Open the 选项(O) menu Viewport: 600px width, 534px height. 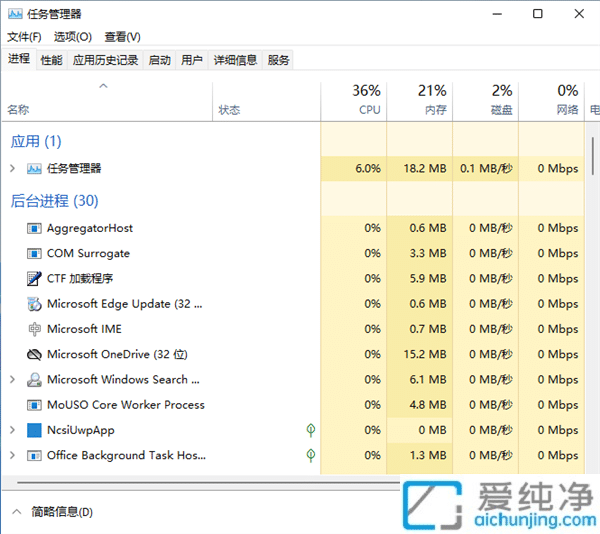[x=73, y=37]
